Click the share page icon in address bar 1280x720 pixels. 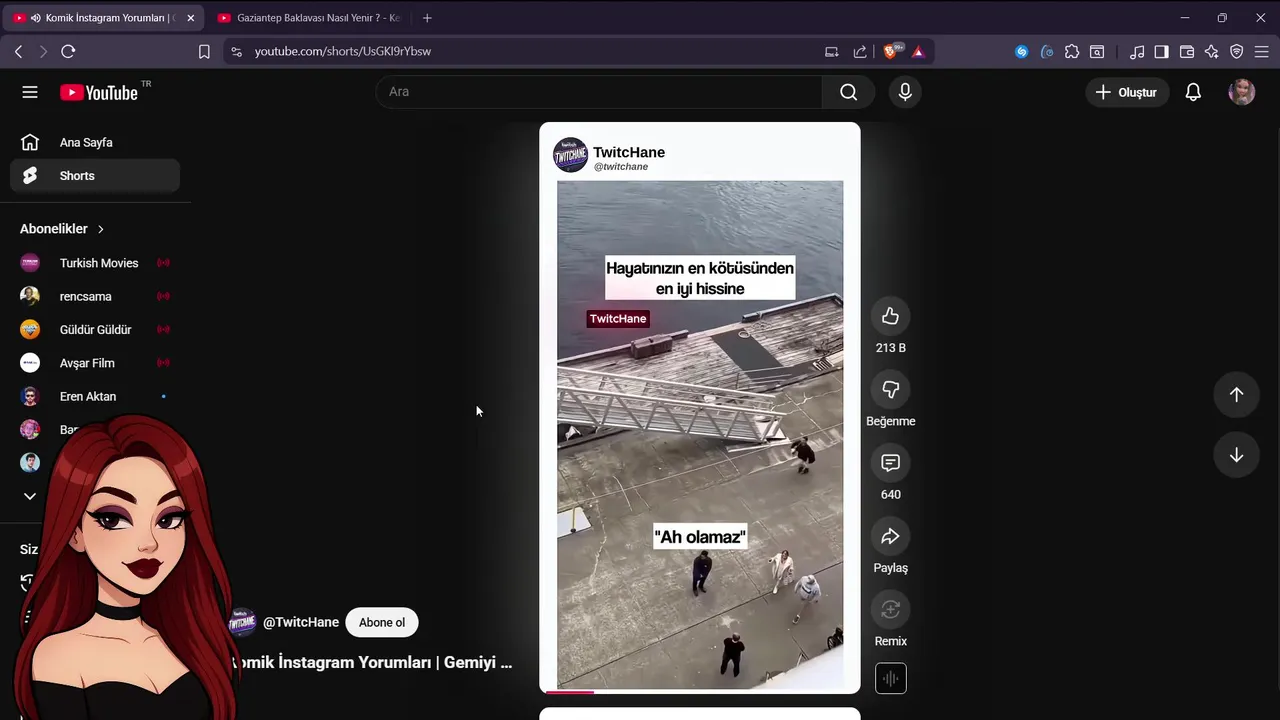pyautogui.click(x=860, y=51)
